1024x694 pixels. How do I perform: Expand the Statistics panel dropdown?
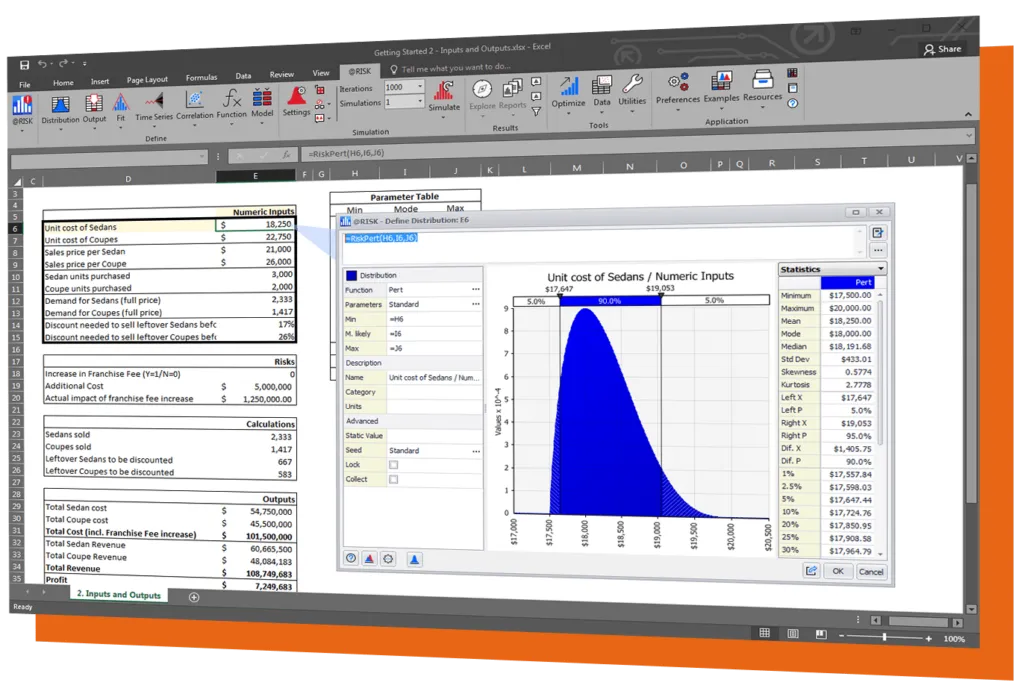pos(880,269)
